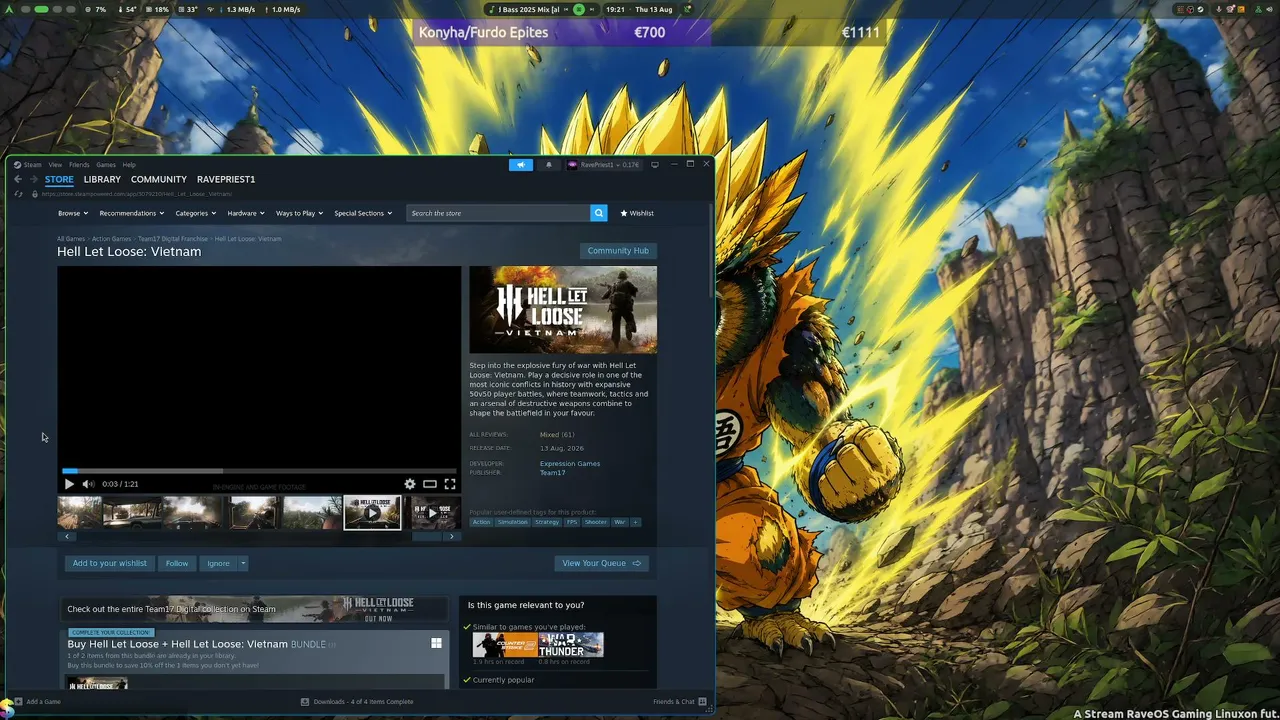
Task: Open the Special Sections dropdown
Action: (x=363, y=213)
